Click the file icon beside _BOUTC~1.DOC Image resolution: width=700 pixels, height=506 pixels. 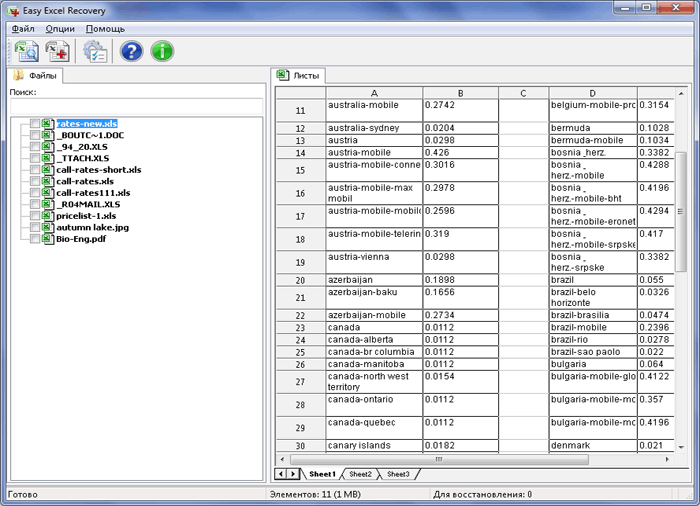click(46, 135)
